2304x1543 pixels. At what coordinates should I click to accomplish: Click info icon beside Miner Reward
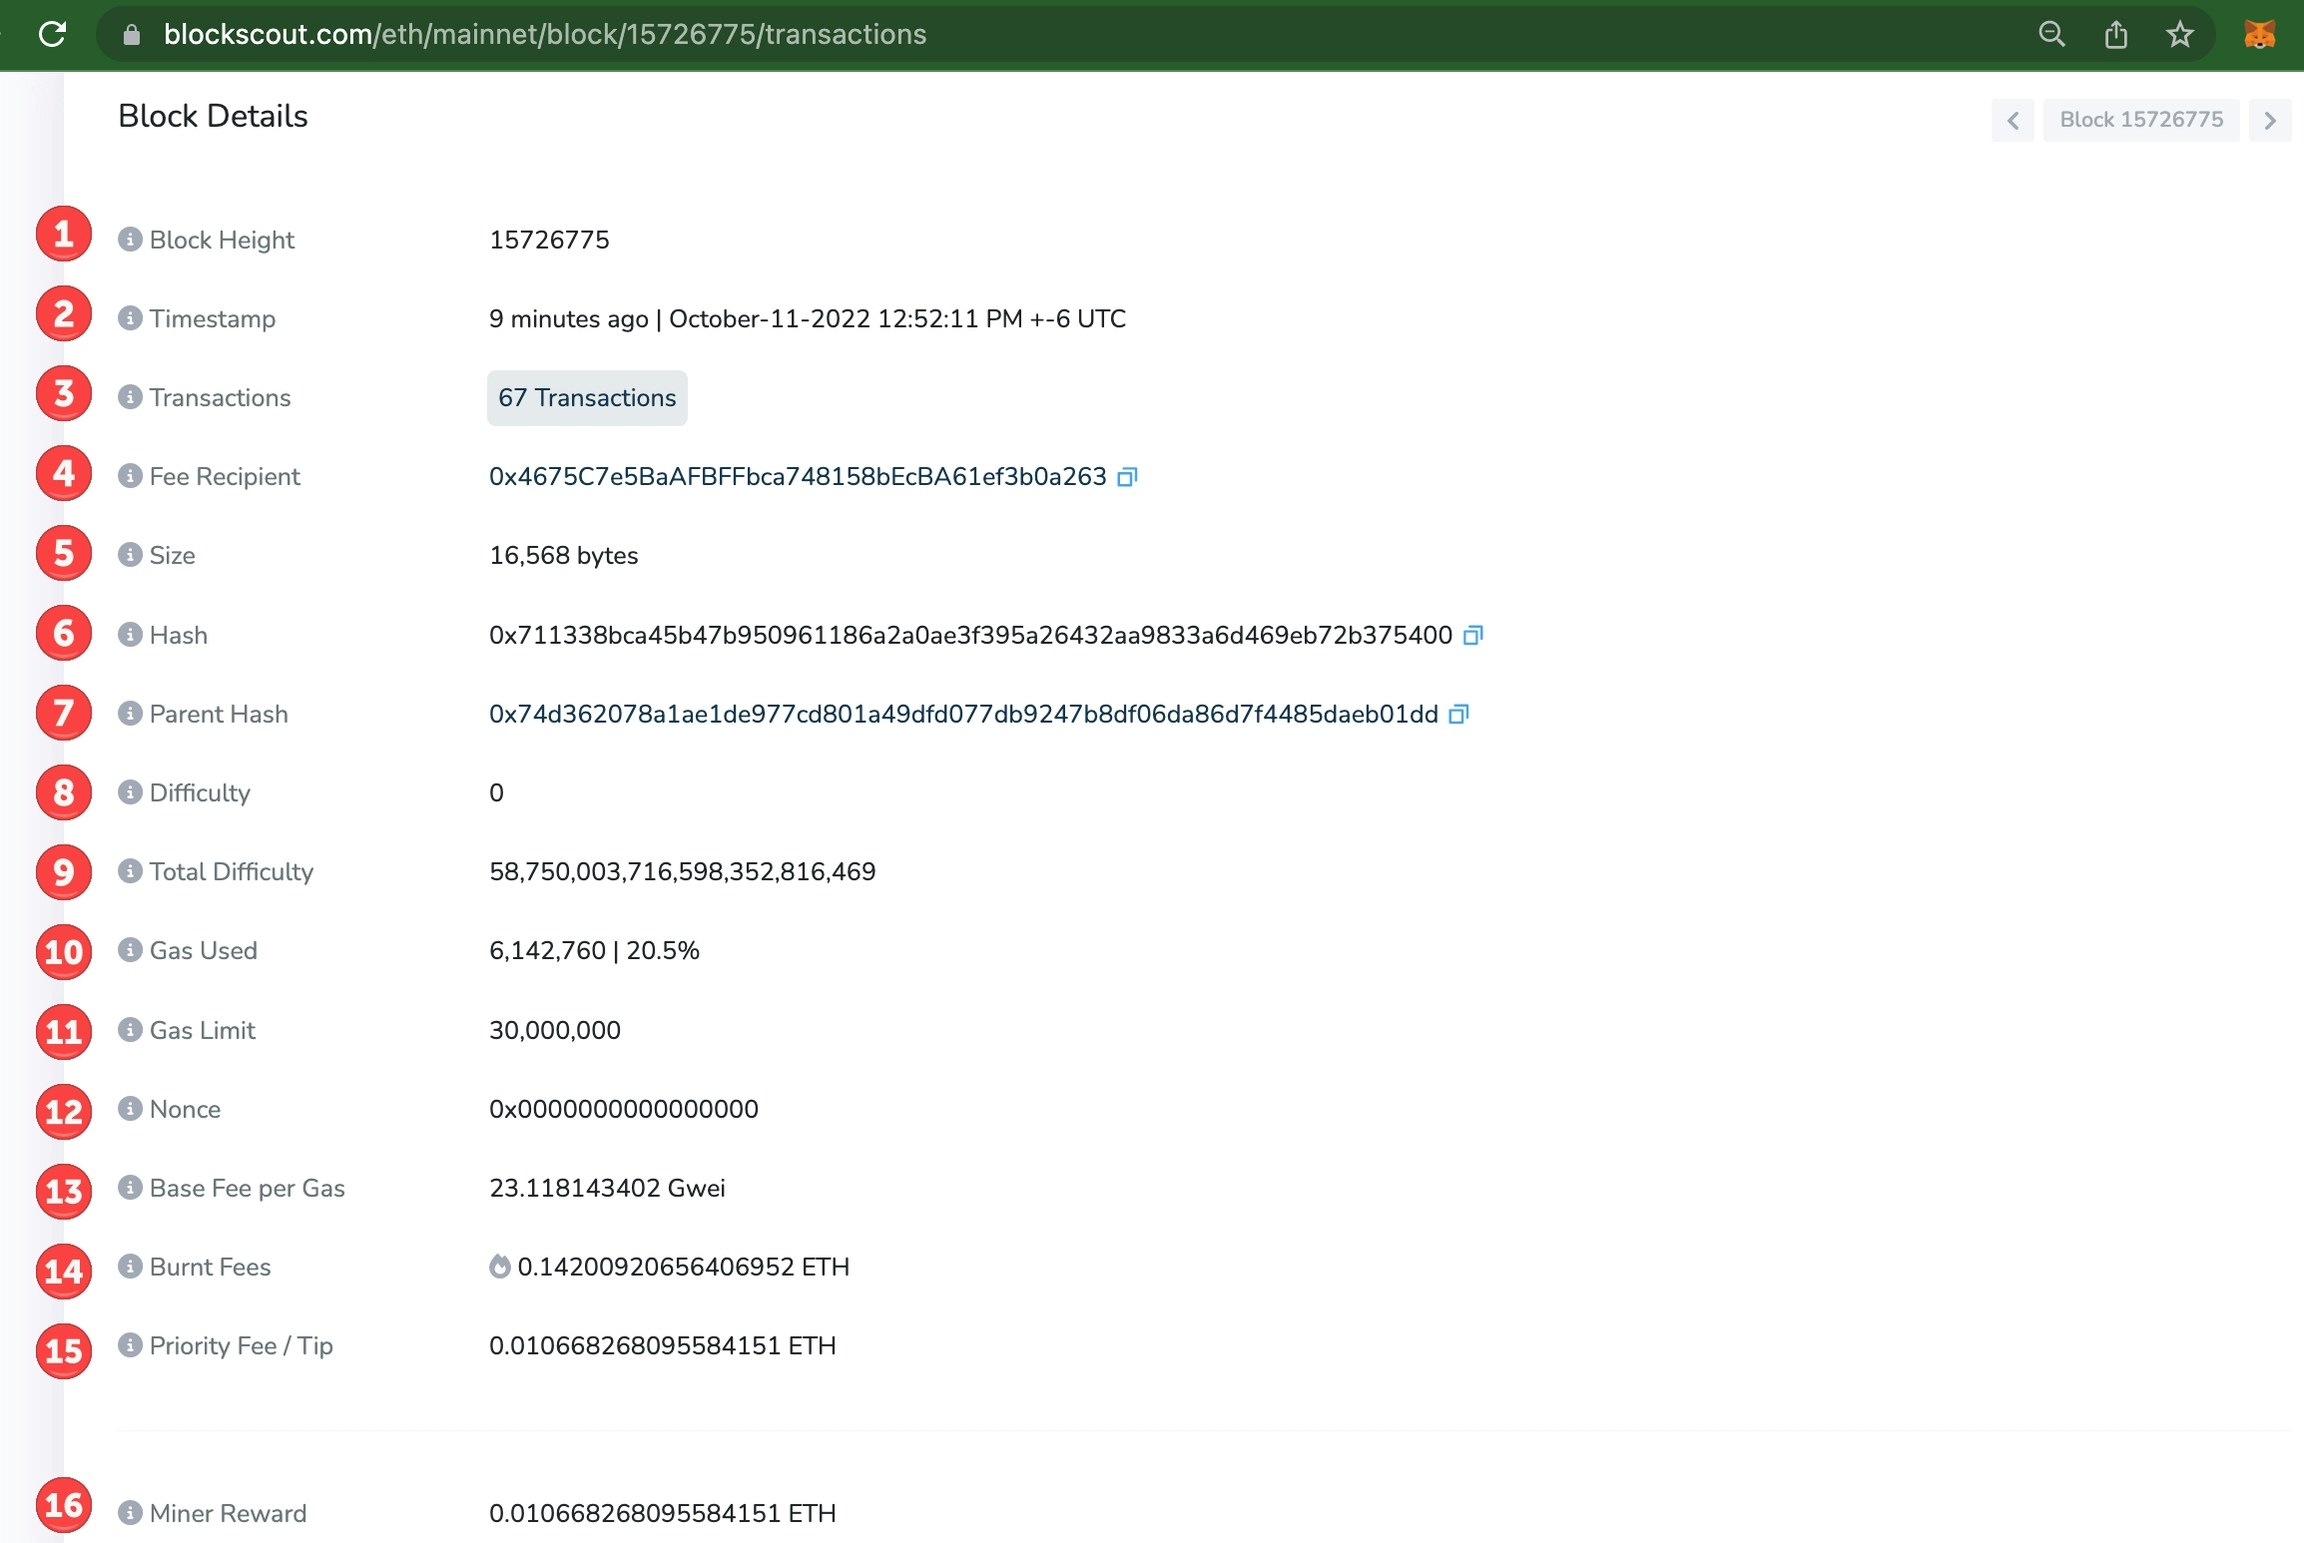coord(130,1512)
